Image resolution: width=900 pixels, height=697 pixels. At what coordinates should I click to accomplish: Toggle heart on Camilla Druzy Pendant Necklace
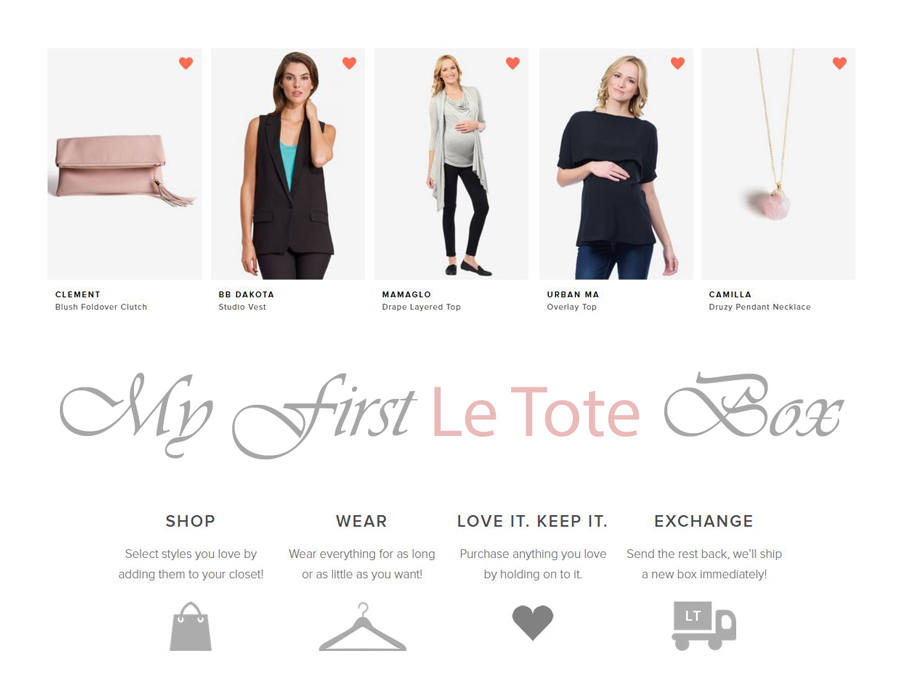pyautogui.click(x=839, y=63)
